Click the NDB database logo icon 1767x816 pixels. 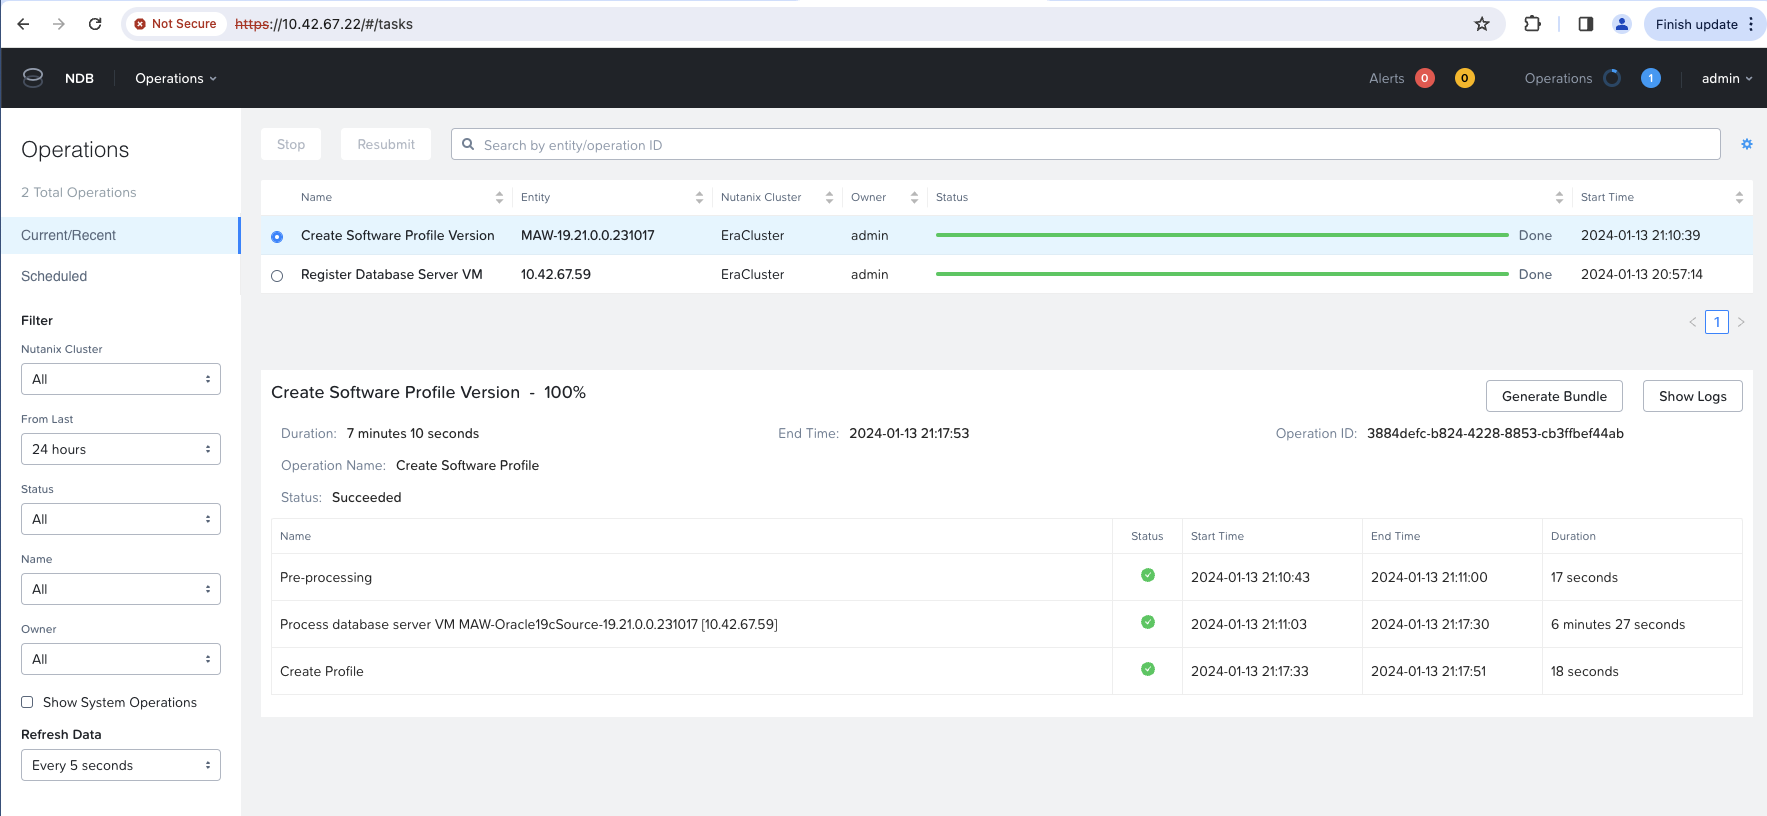pyautogui.click(x=33, y=78)
